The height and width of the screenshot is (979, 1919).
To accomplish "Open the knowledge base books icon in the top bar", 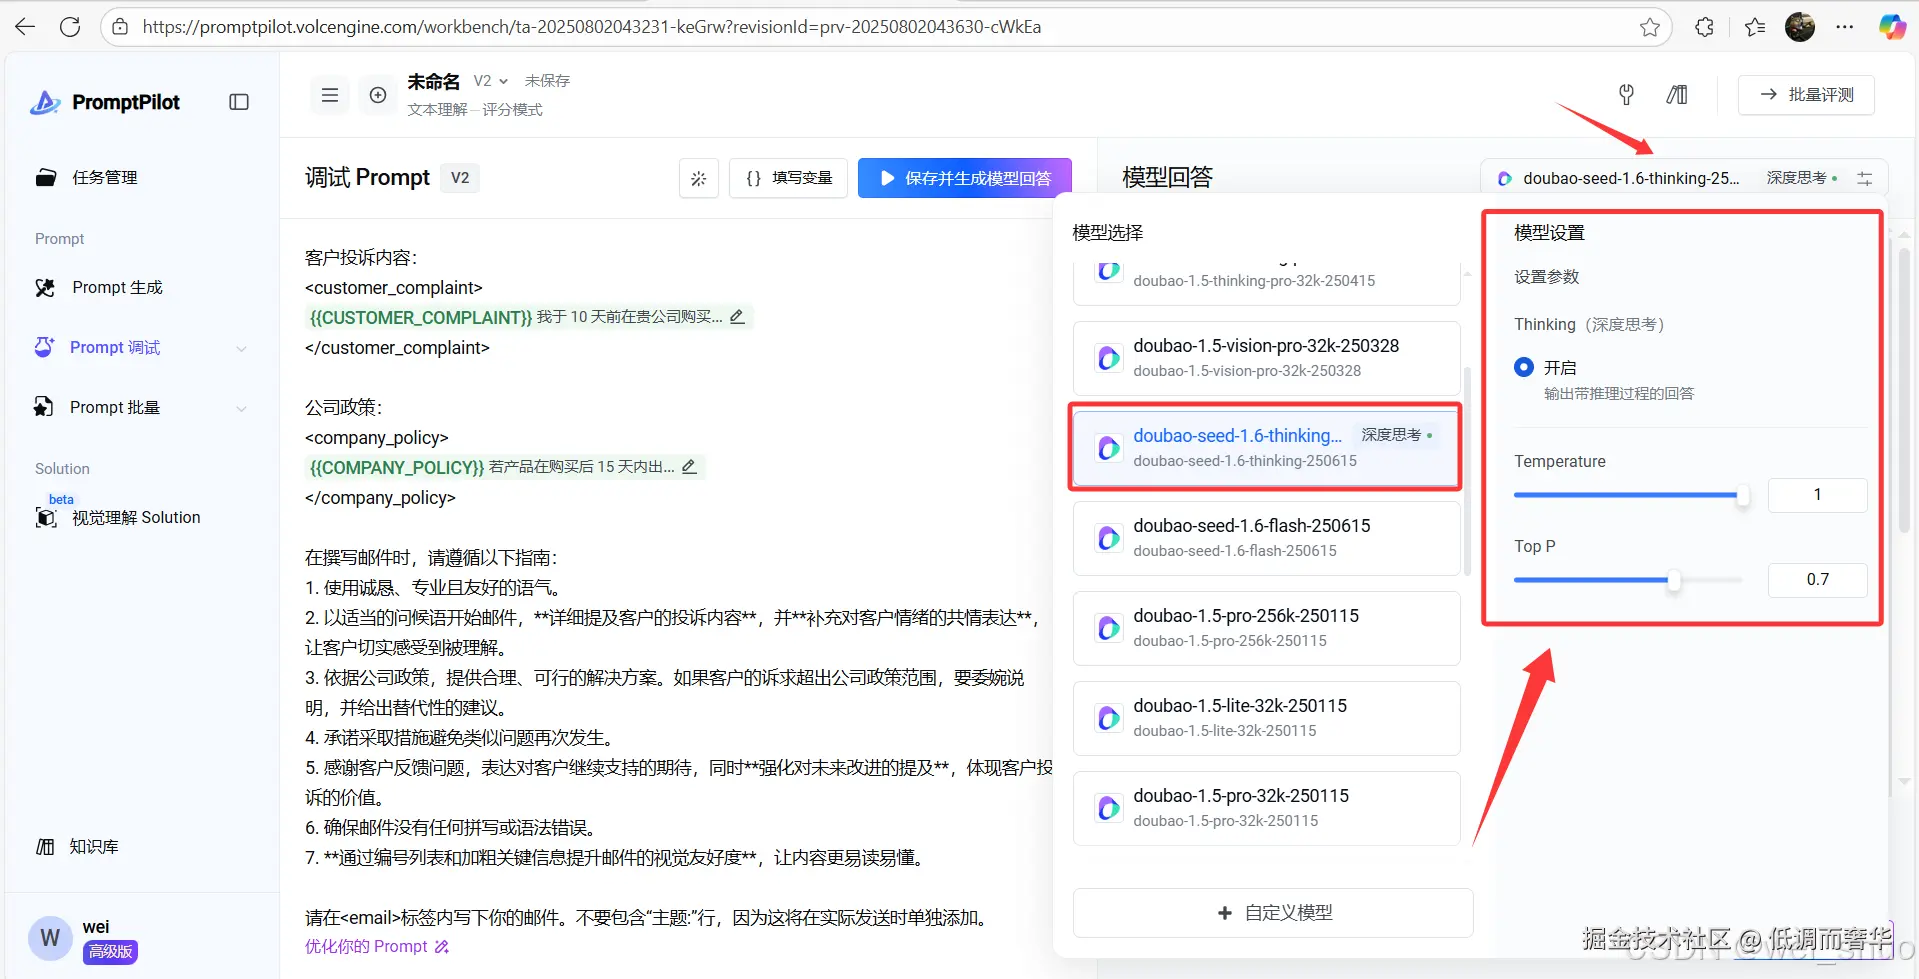I will point(1677,95).
